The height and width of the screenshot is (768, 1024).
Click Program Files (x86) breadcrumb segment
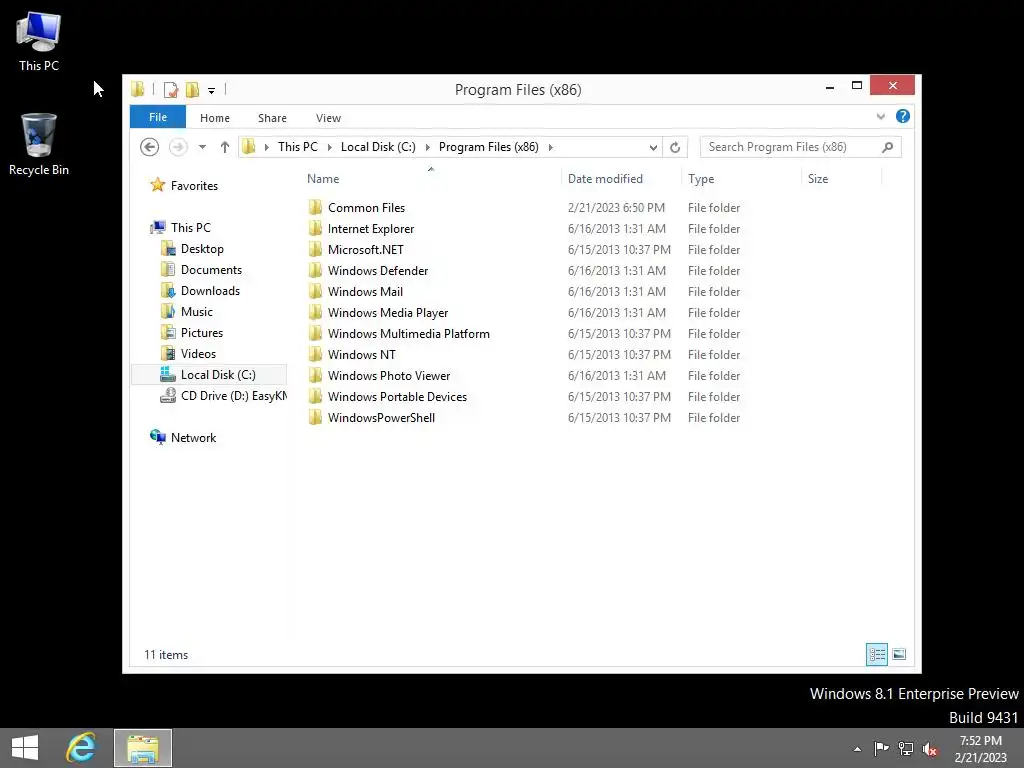click(488, 147)
